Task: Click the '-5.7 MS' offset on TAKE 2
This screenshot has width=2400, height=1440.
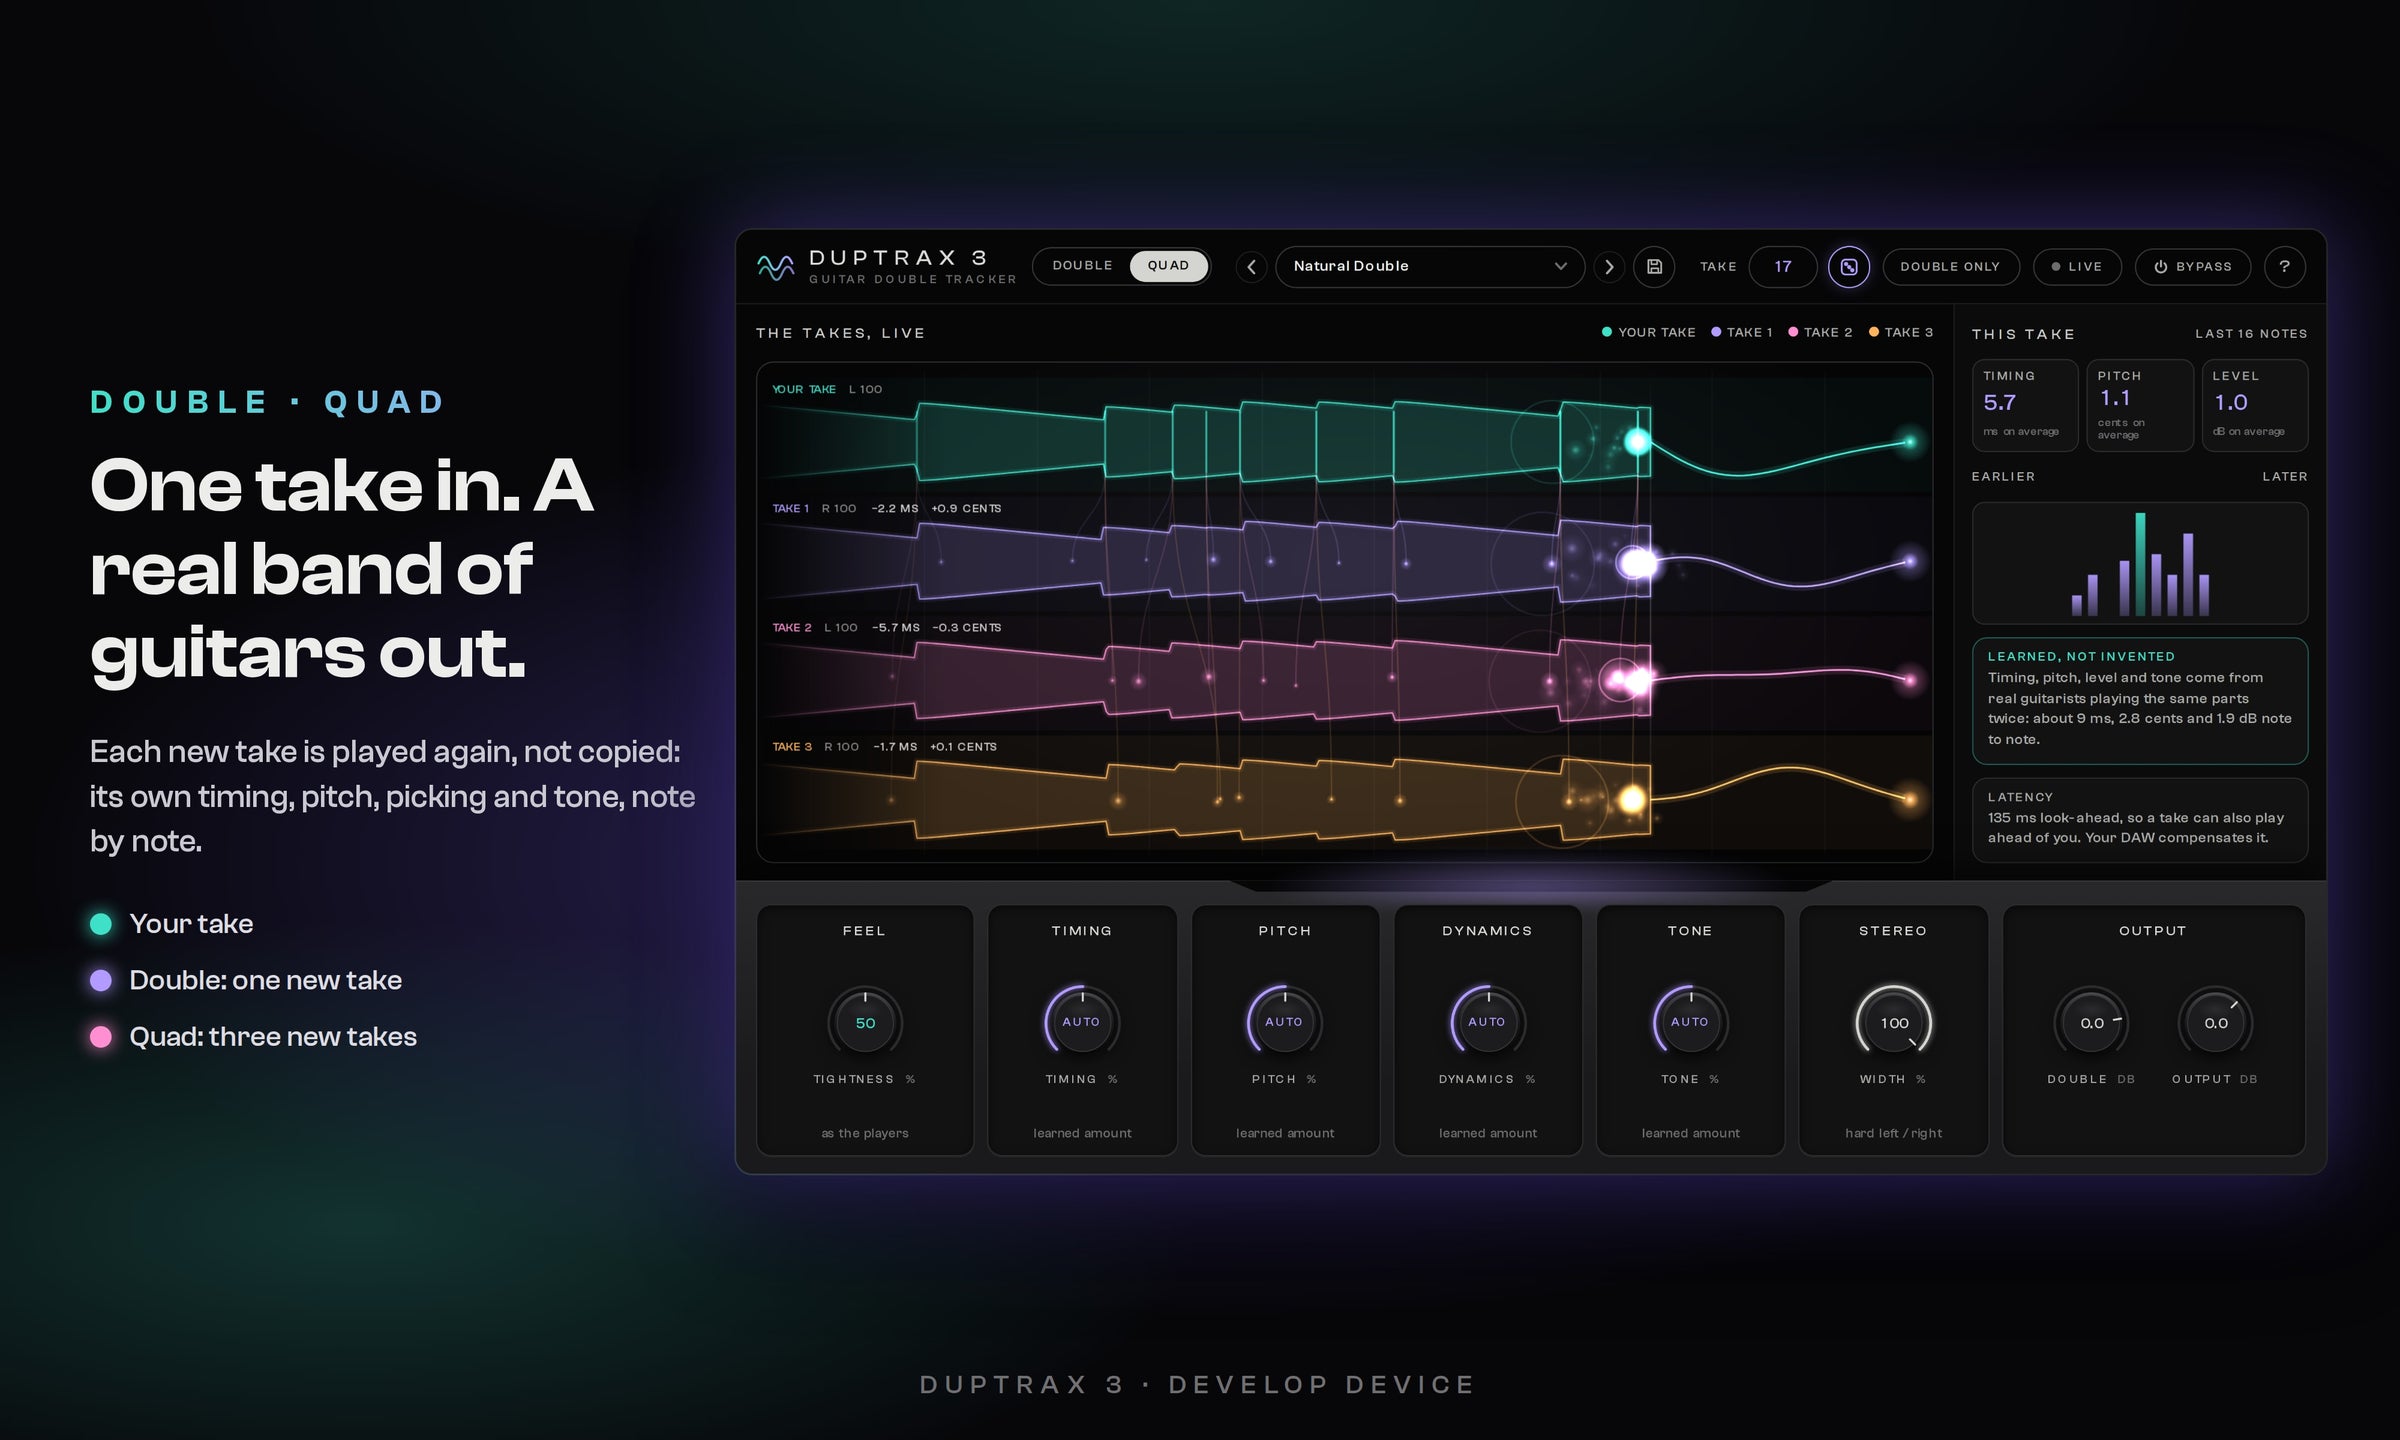Action: (896, 627)
